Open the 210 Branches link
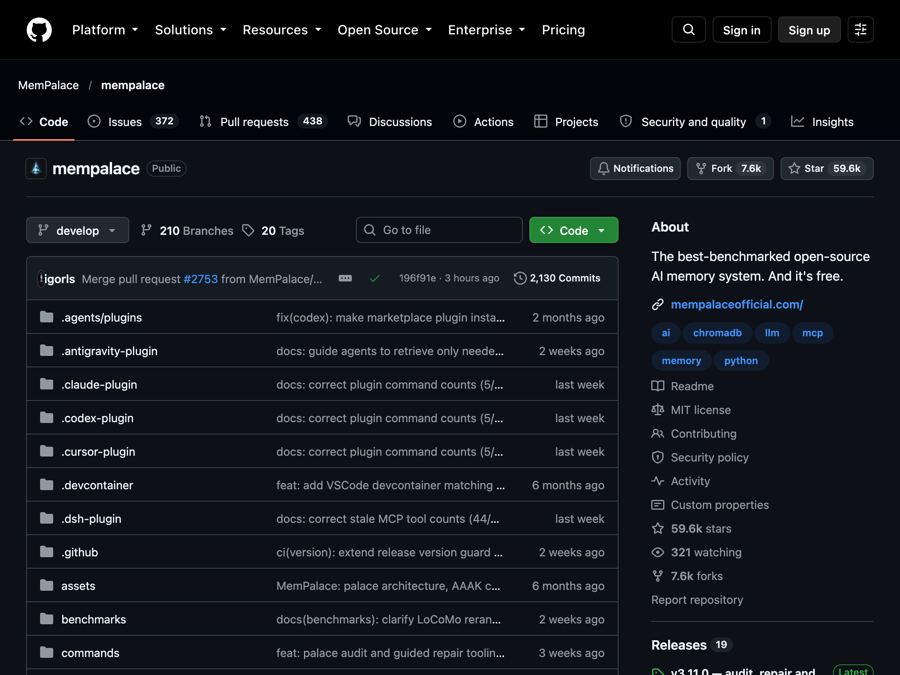 [187, 230]
